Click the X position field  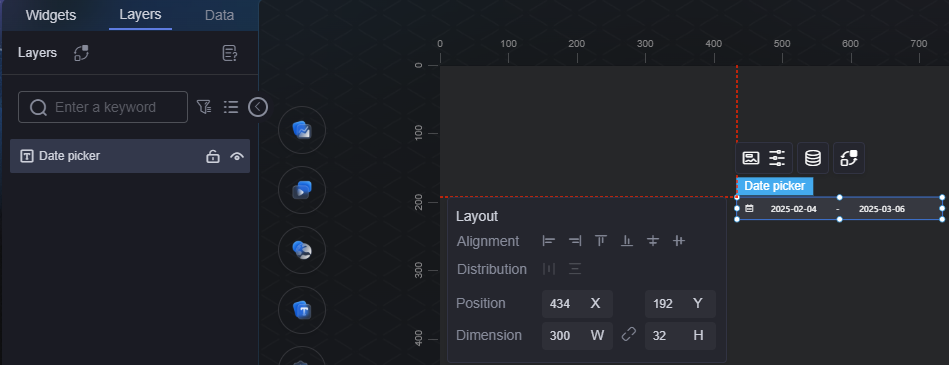577,304
